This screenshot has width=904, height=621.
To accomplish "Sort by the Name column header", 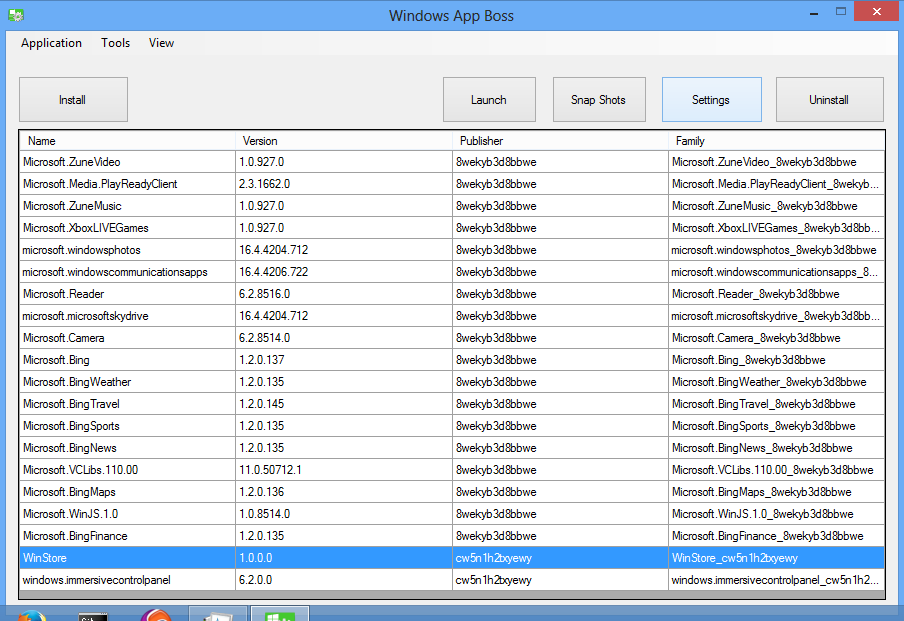I will [127, 141].
